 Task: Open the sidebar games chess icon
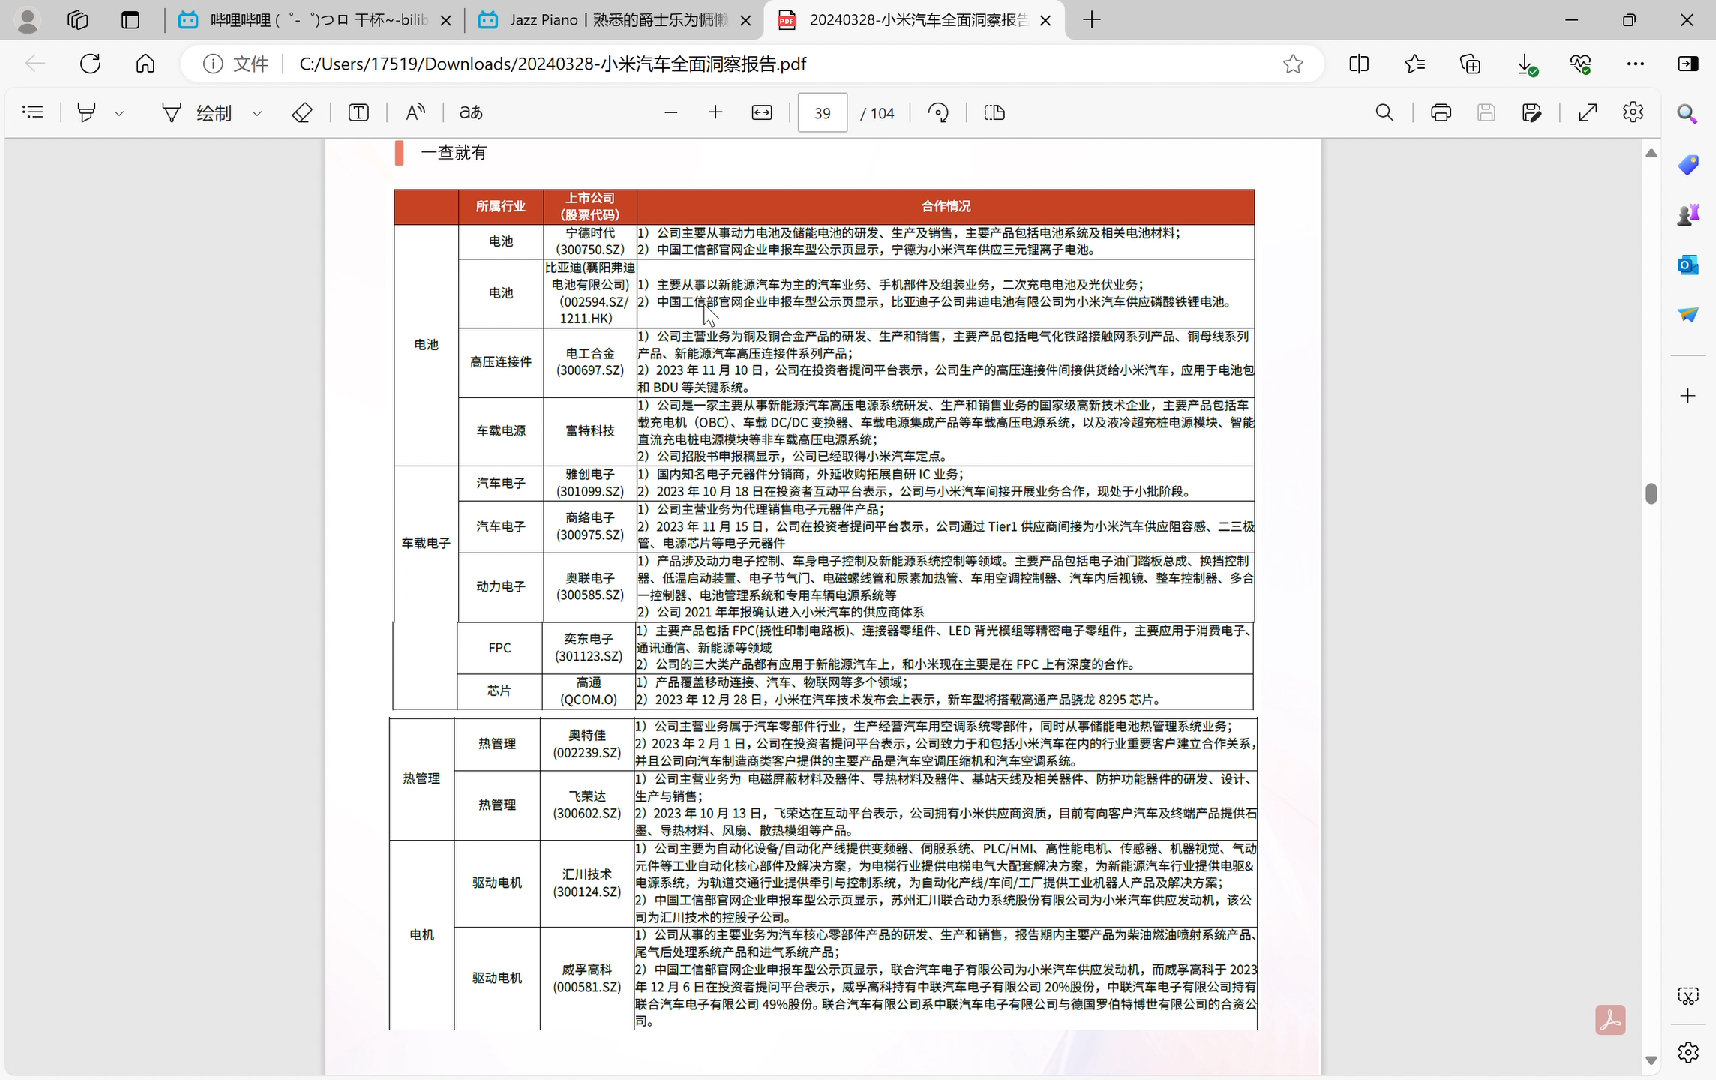(x=1688, y=214)
